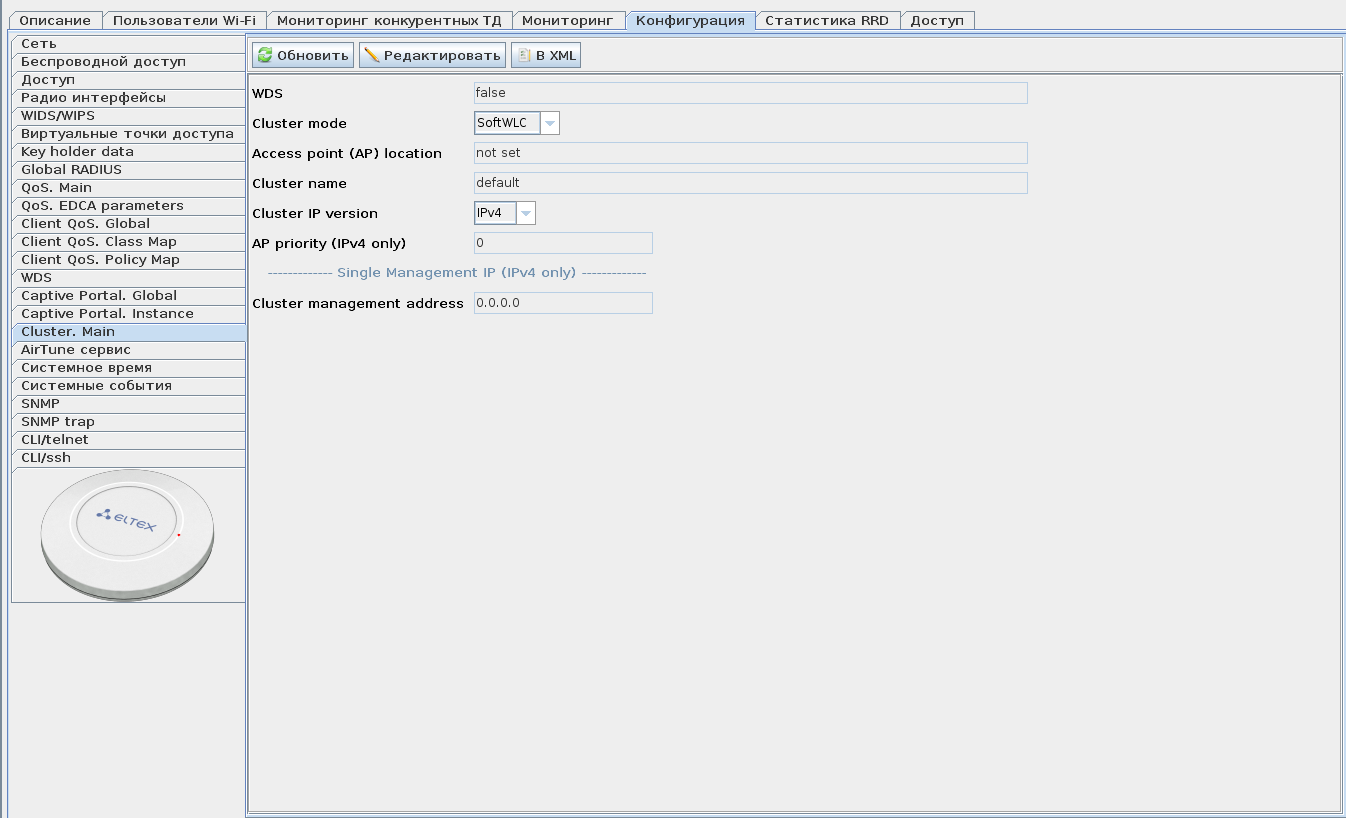Image resolution: width=1346 pixels, height=818 pixels.
Task: Click the AP priority field
Action: tap(563, 243)
